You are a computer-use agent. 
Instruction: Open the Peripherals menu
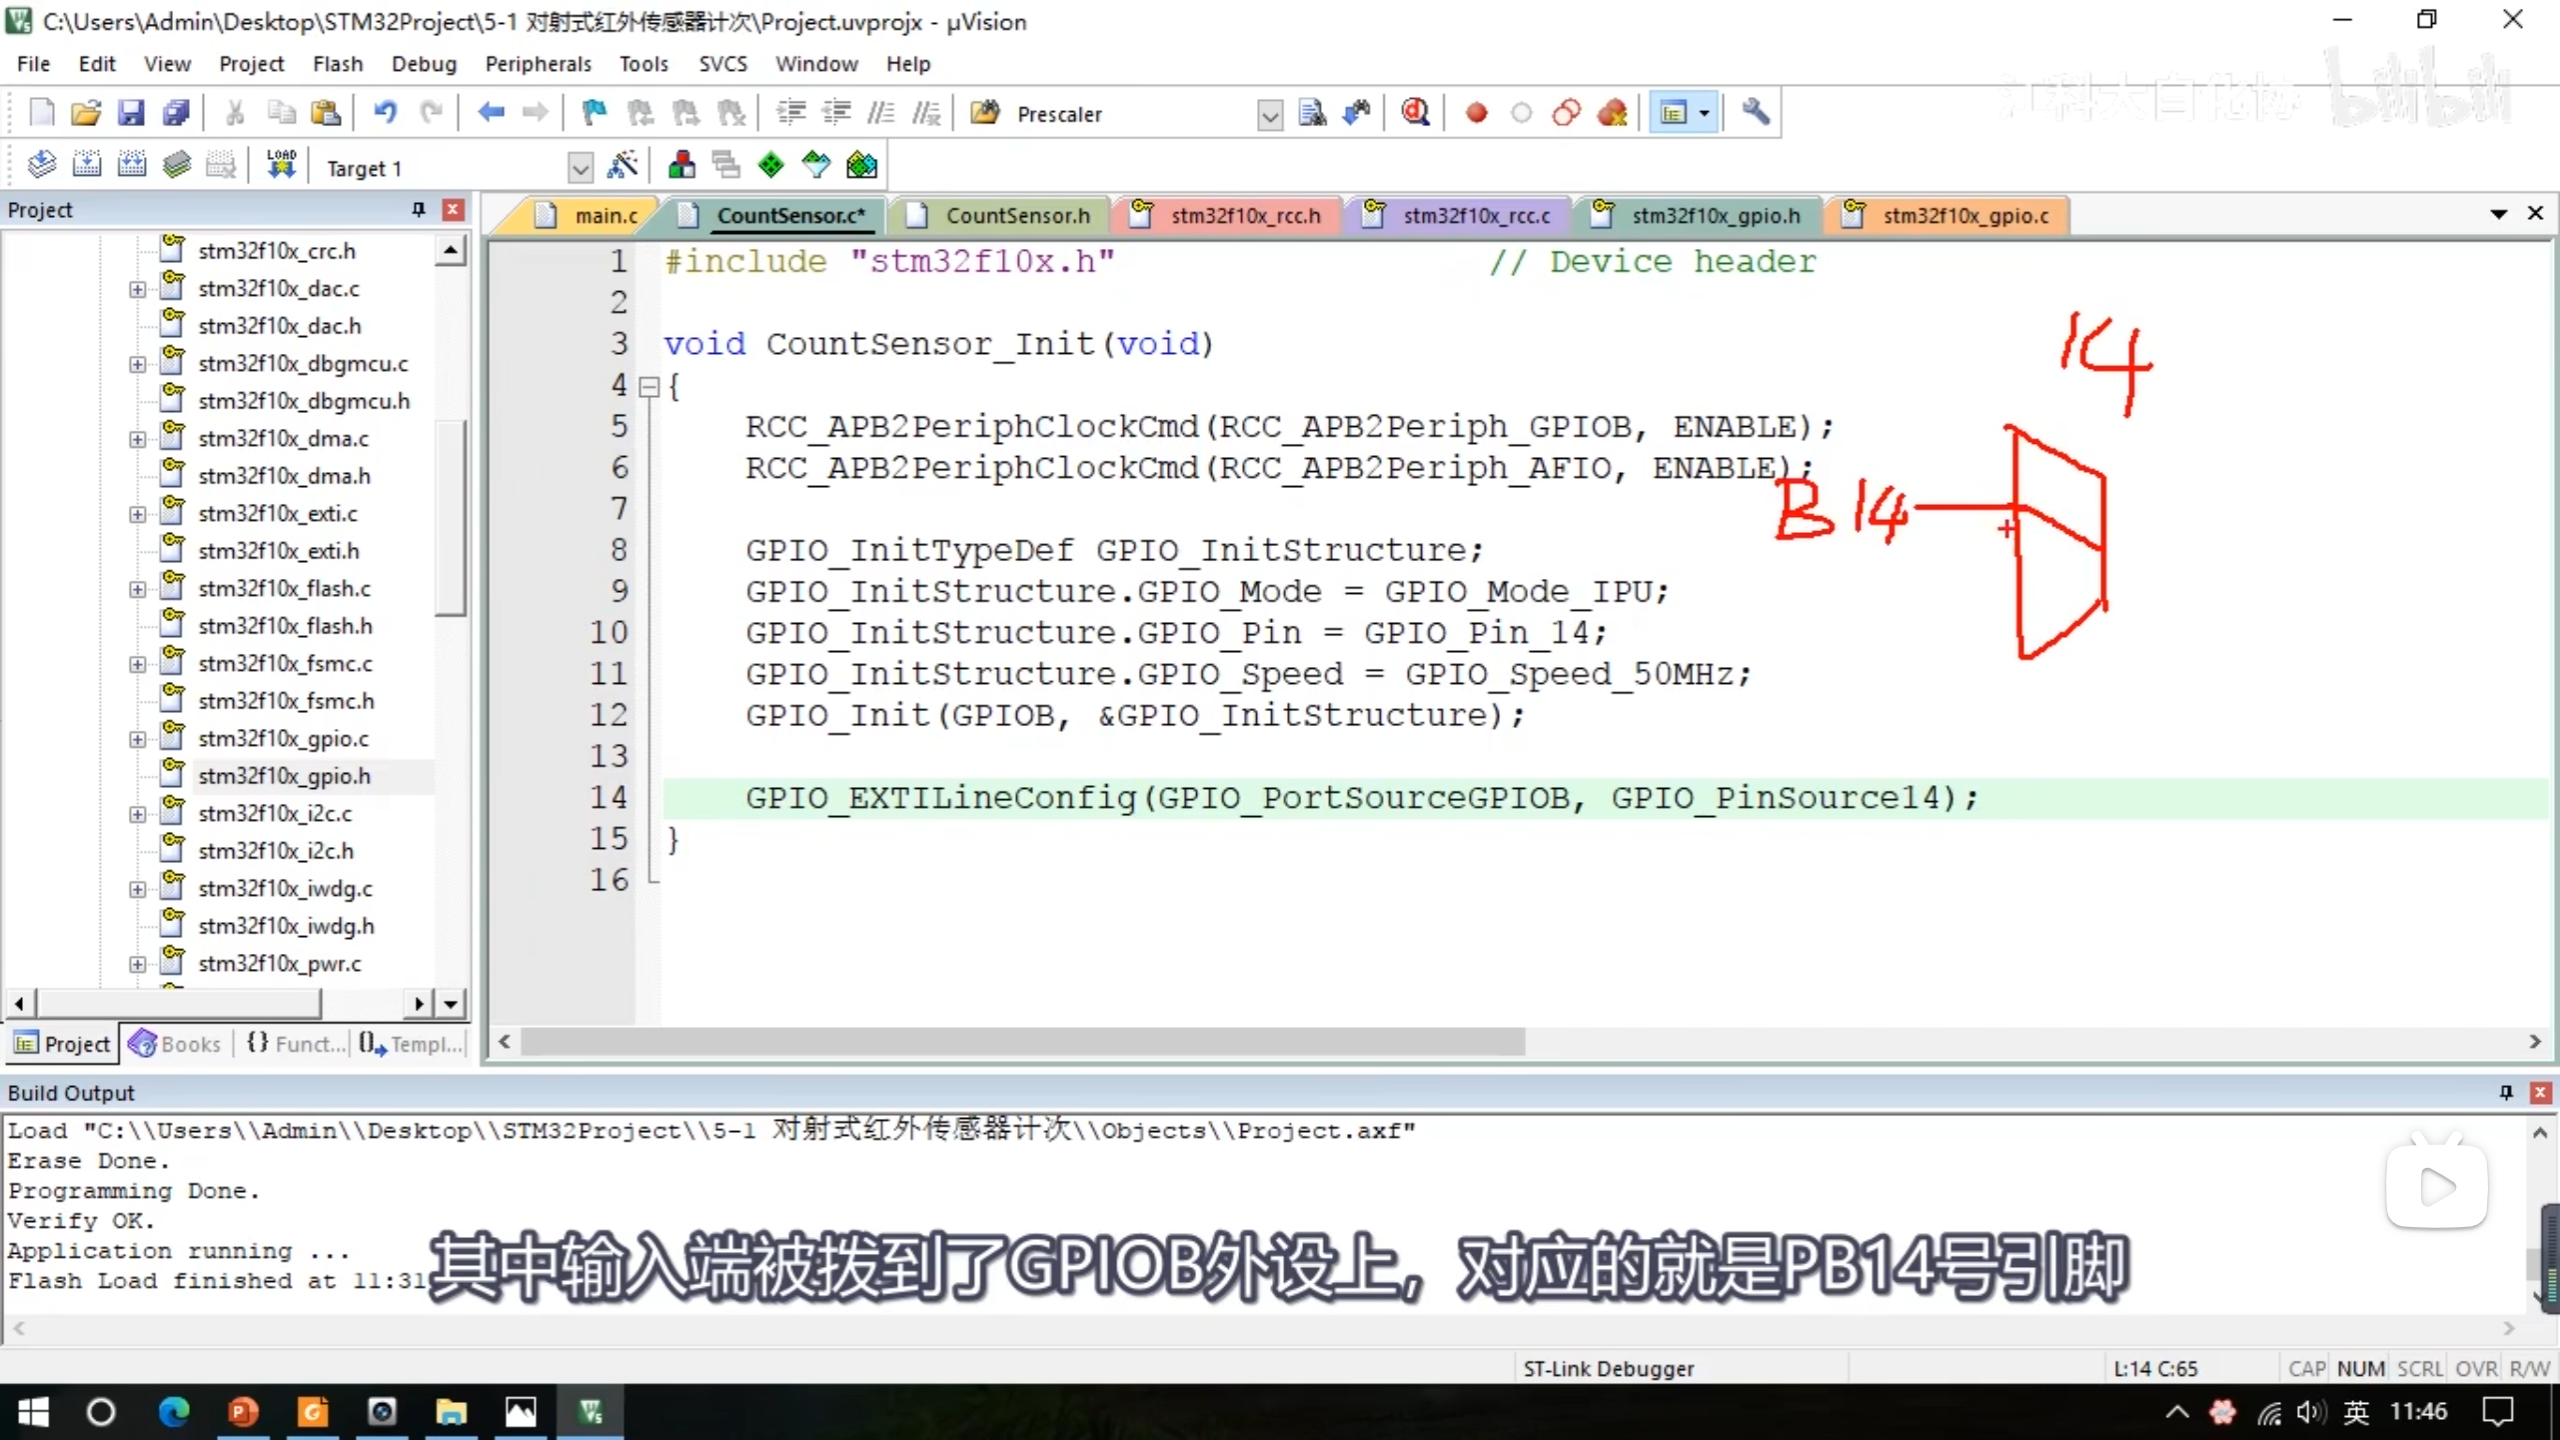(x=538, y=64)
